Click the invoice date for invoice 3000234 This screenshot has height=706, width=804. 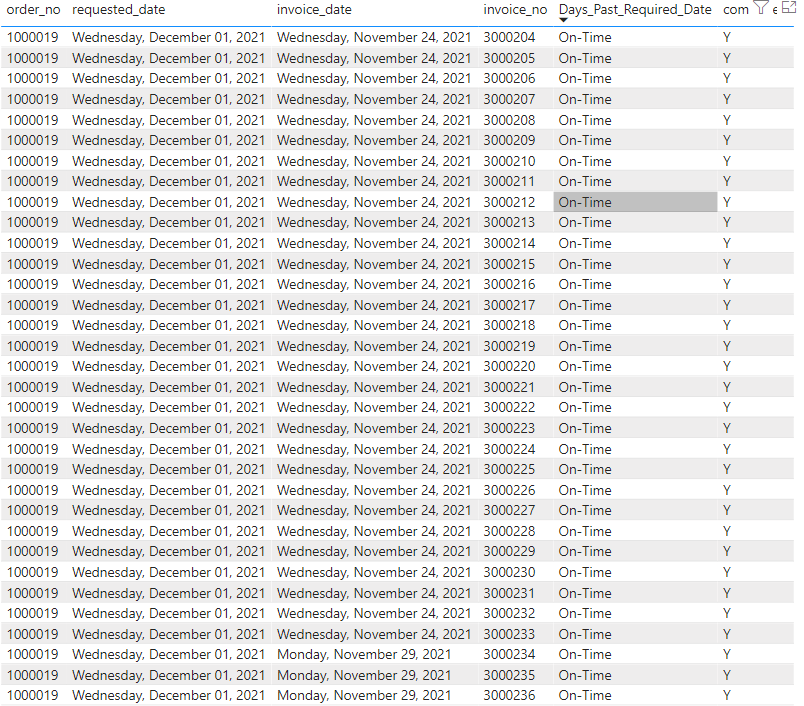(364, 655)
